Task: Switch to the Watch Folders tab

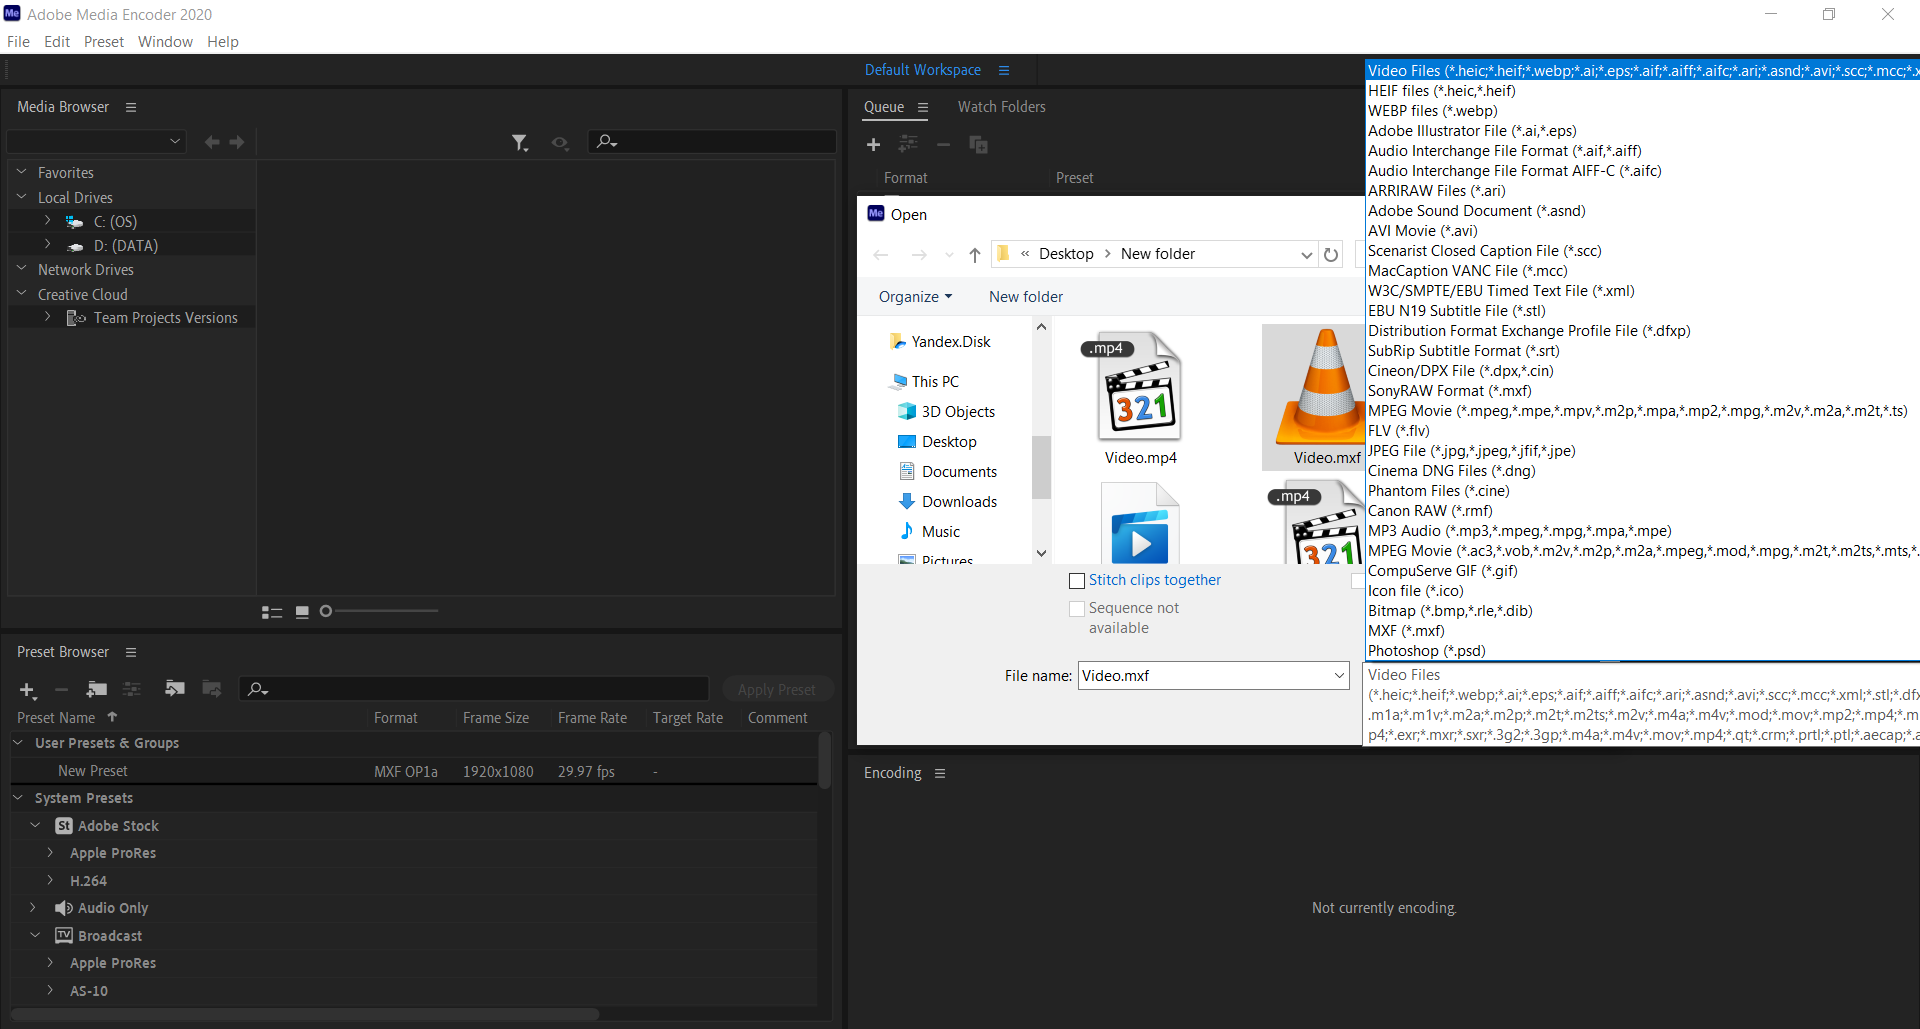Action: click(1001, 107)
